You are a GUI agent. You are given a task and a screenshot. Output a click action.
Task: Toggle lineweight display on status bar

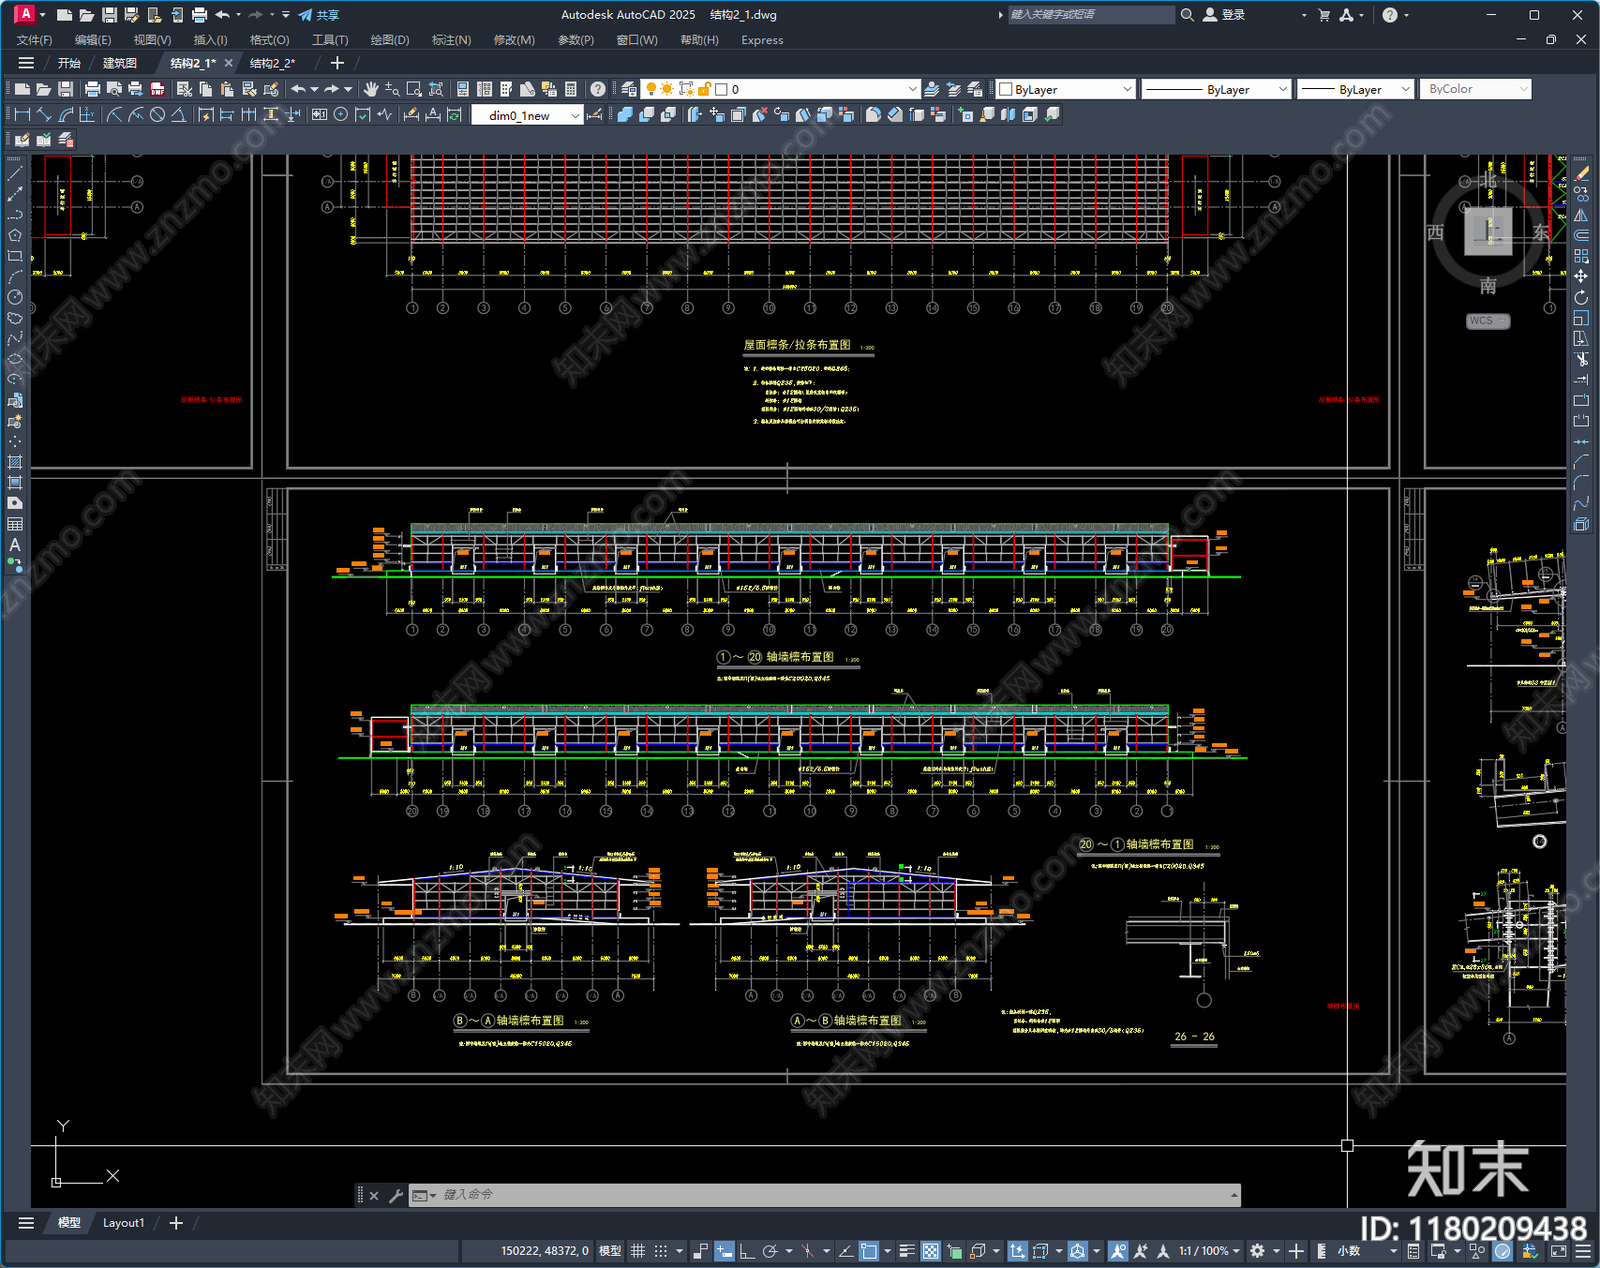tap(907, 1251)
